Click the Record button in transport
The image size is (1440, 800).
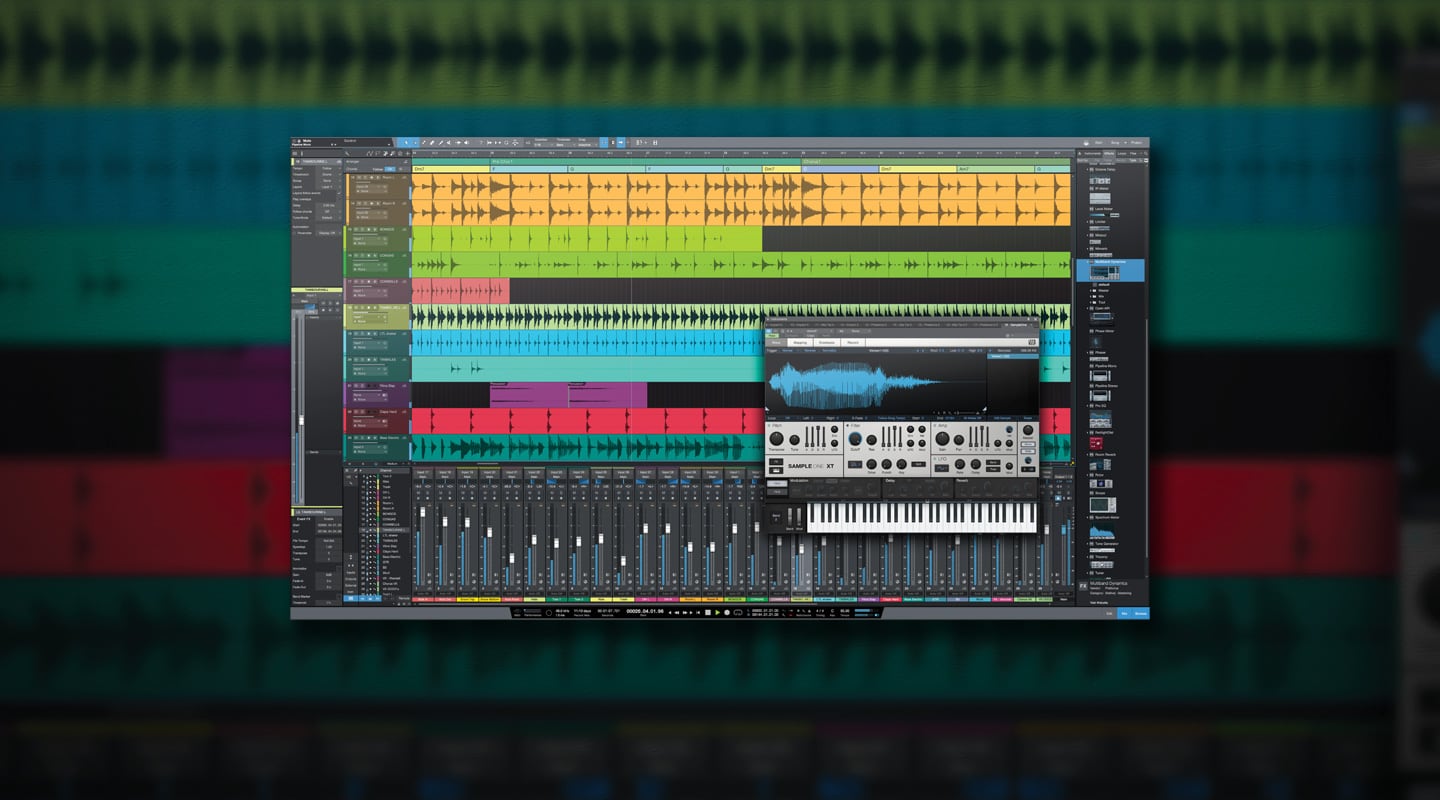(x=727, y=612)
